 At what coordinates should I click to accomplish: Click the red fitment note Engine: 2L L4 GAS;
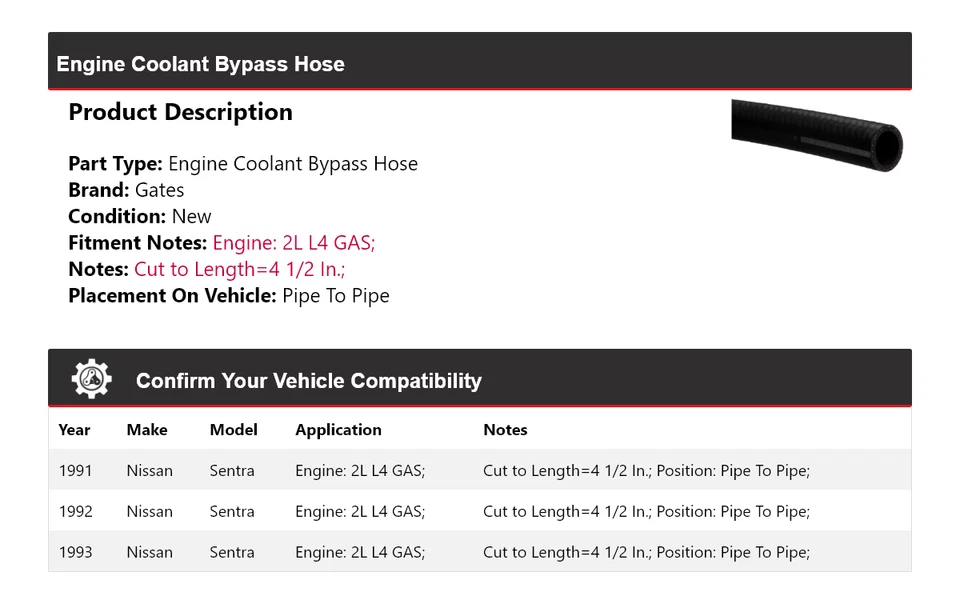tap(293, 243)
